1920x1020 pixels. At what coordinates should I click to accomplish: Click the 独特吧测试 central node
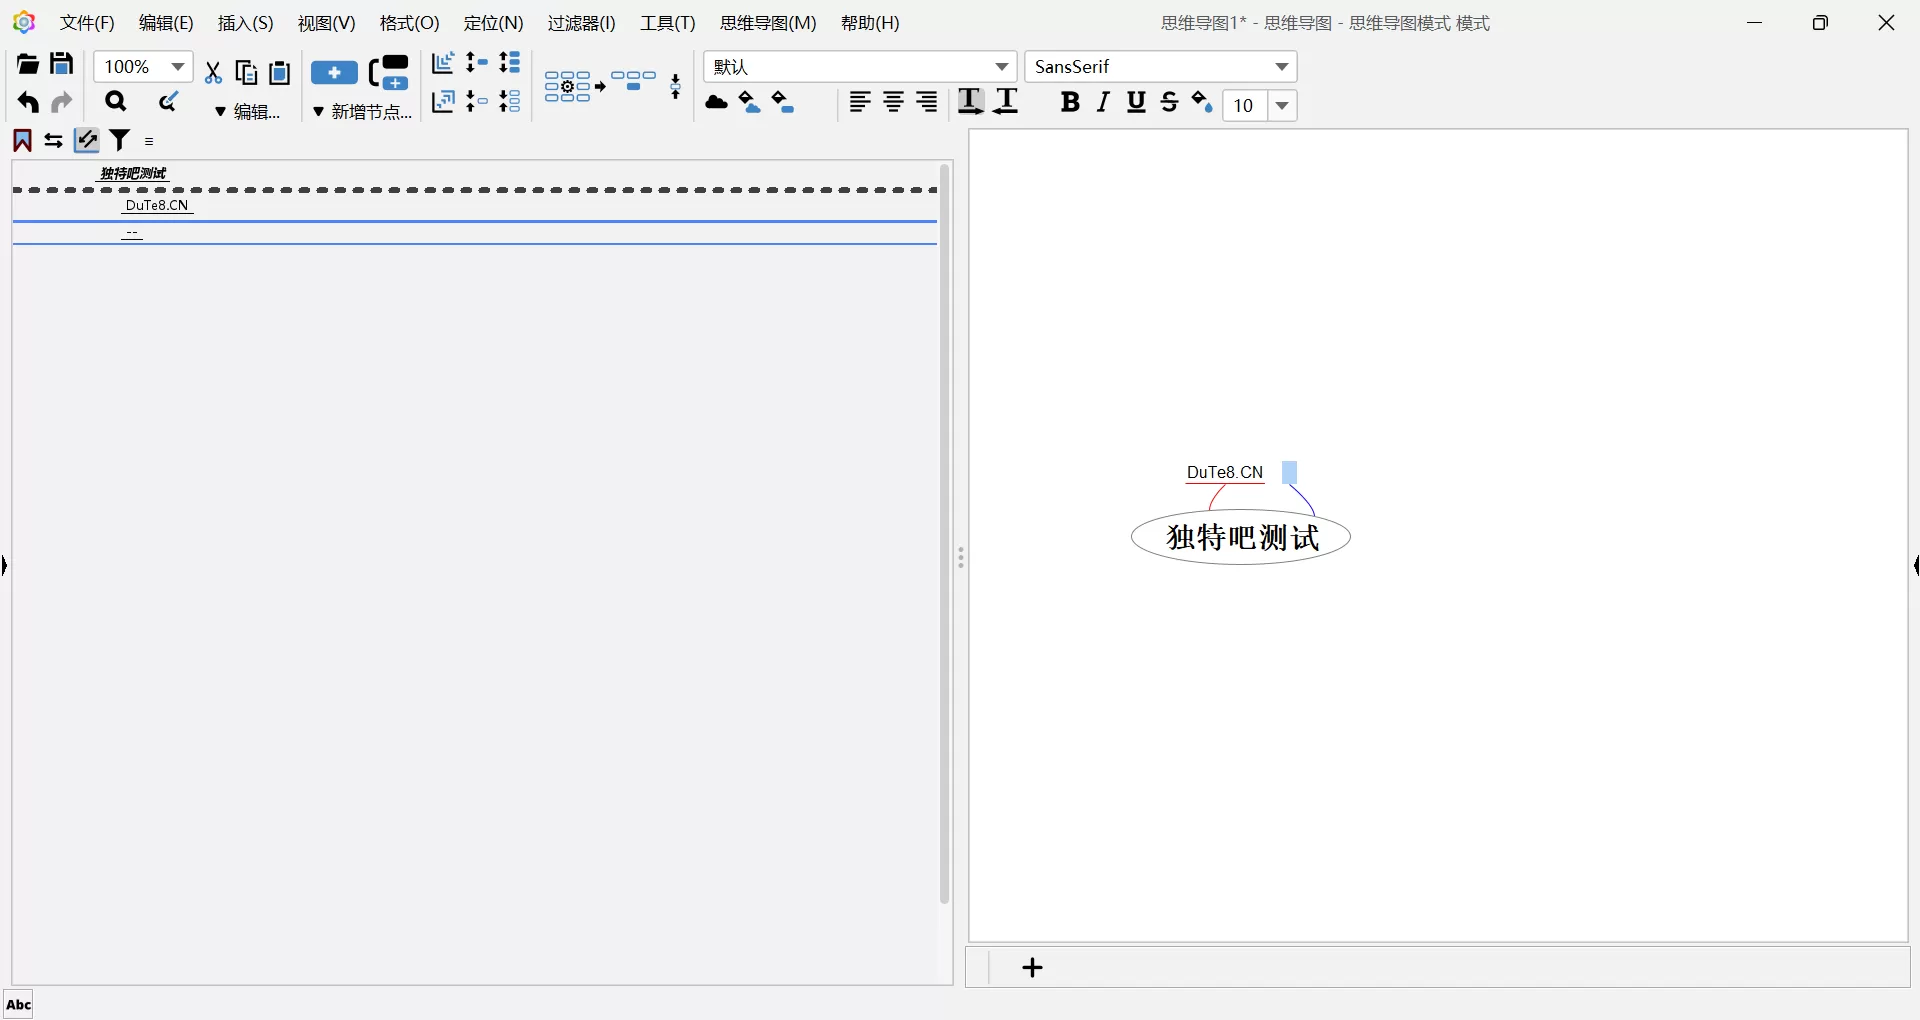pos(1240,538)
